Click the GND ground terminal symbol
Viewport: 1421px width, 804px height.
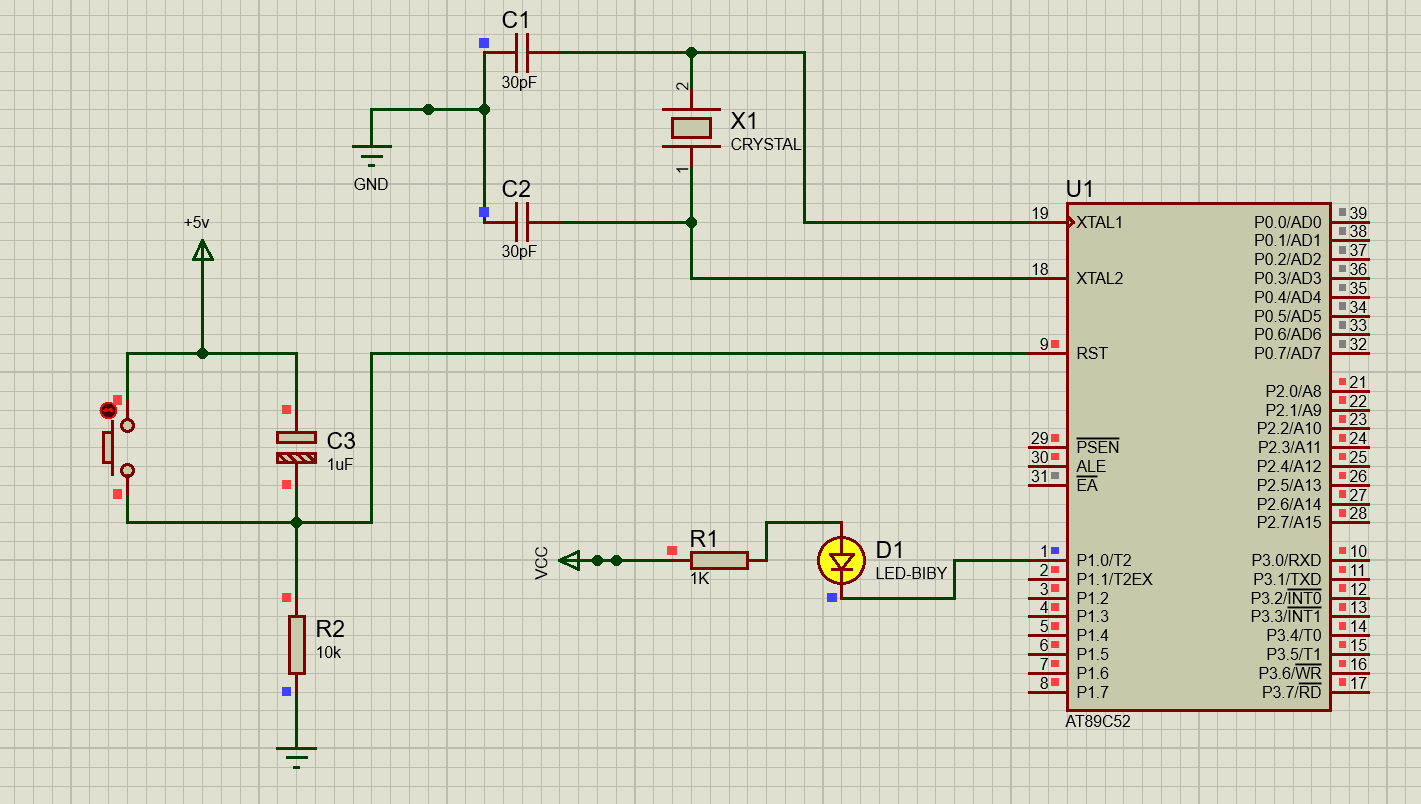(371, 154)
